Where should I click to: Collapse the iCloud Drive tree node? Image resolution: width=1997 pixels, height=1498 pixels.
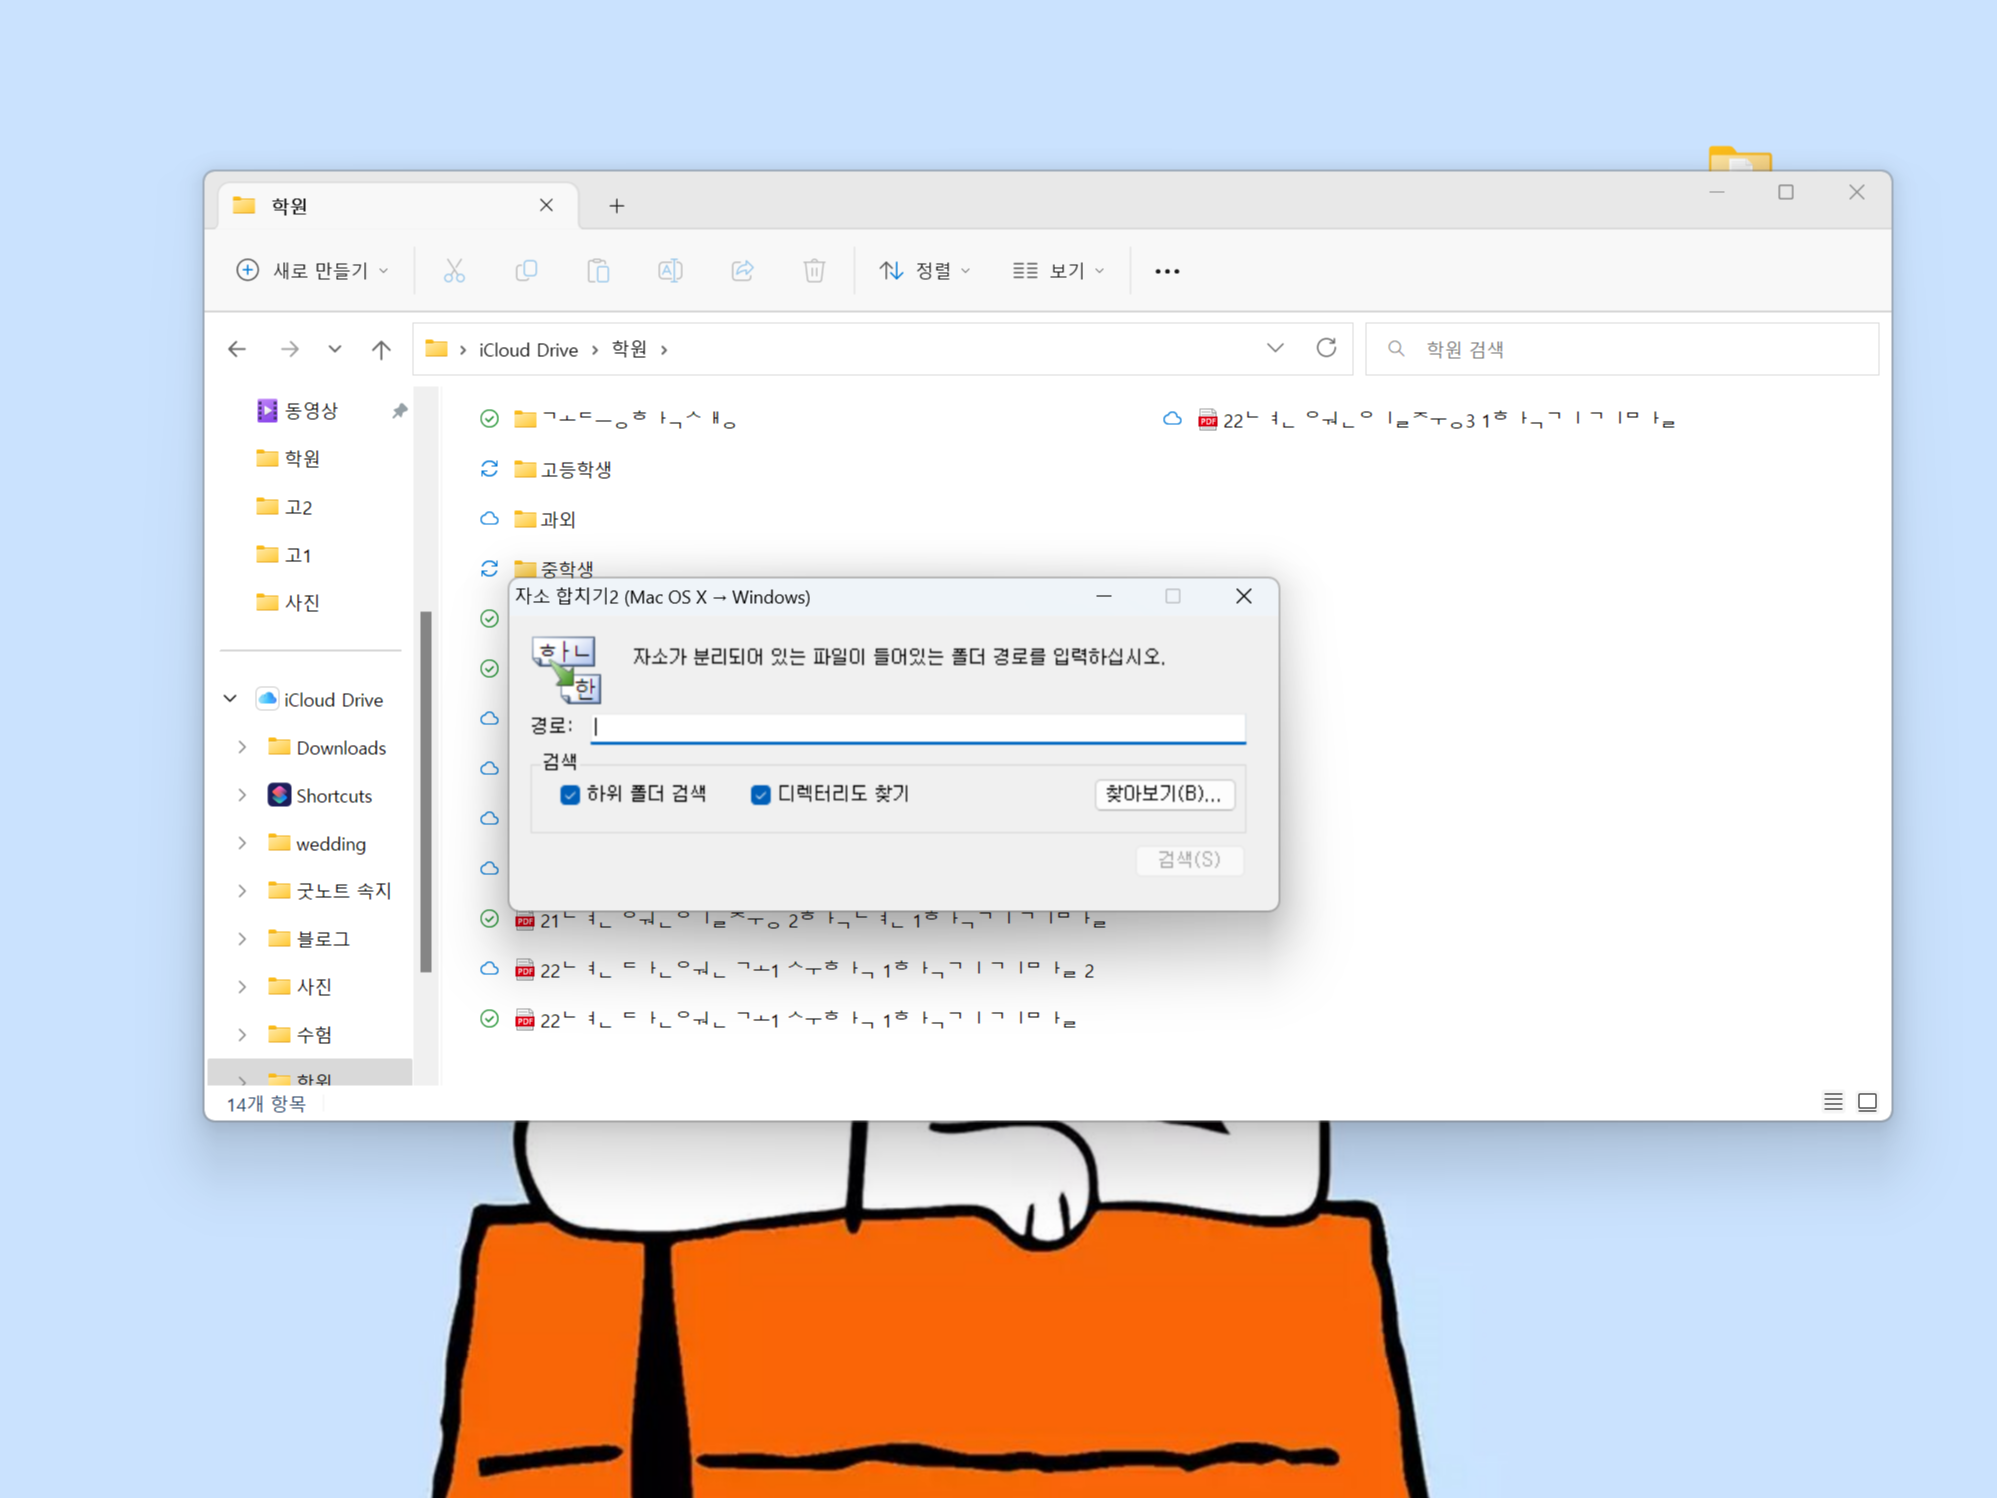pyautogui.click(x=231, y=699)
